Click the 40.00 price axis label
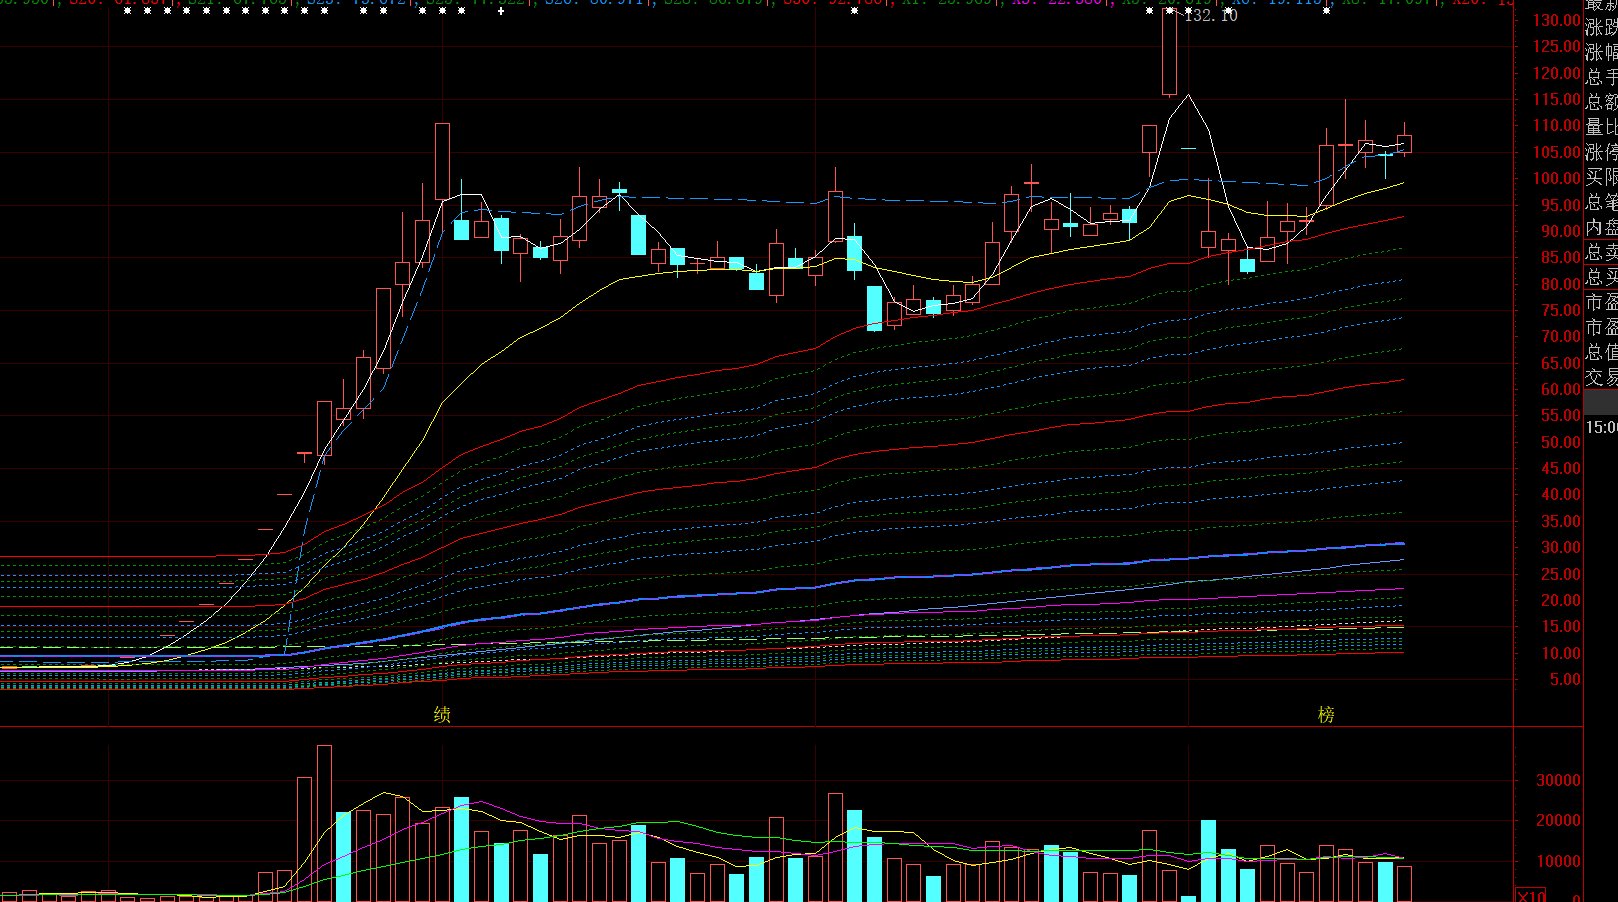 [1561, 494]
